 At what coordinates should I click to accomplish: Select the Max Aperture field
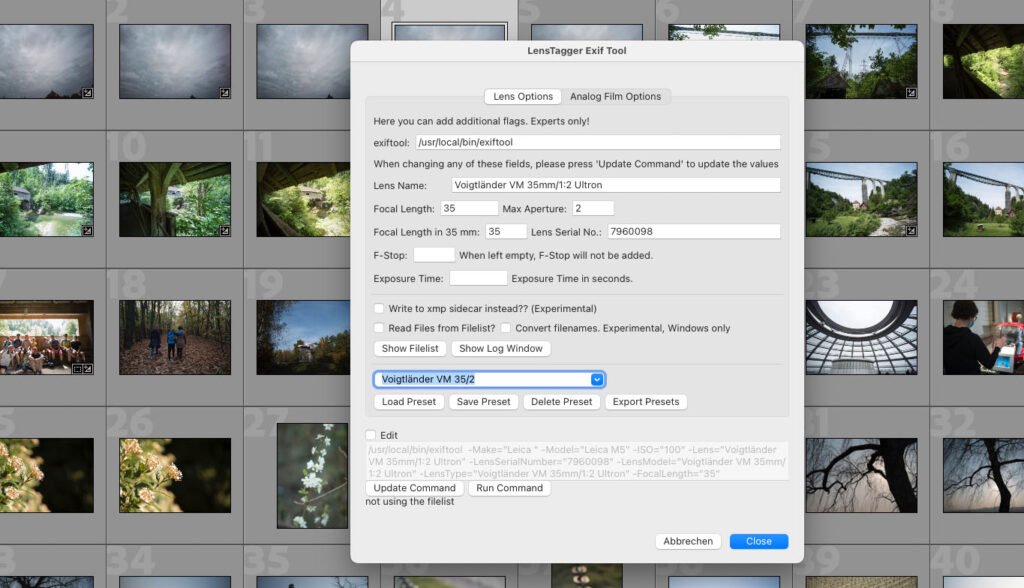coord(593,208)
